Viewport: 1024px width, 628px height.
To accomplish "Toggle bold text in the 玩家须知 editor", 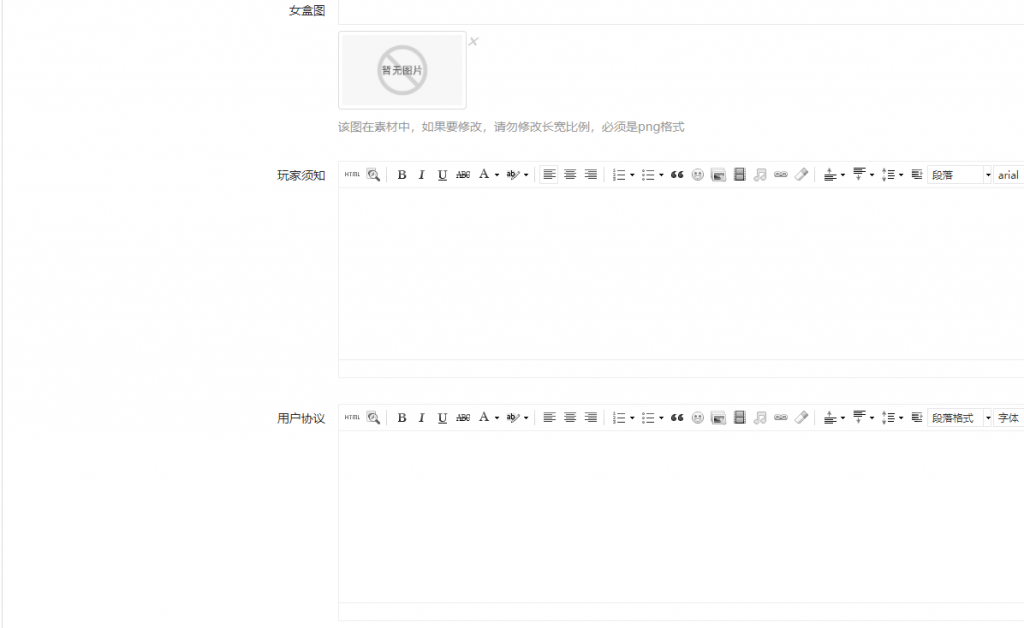I will [x=400, y=175].
